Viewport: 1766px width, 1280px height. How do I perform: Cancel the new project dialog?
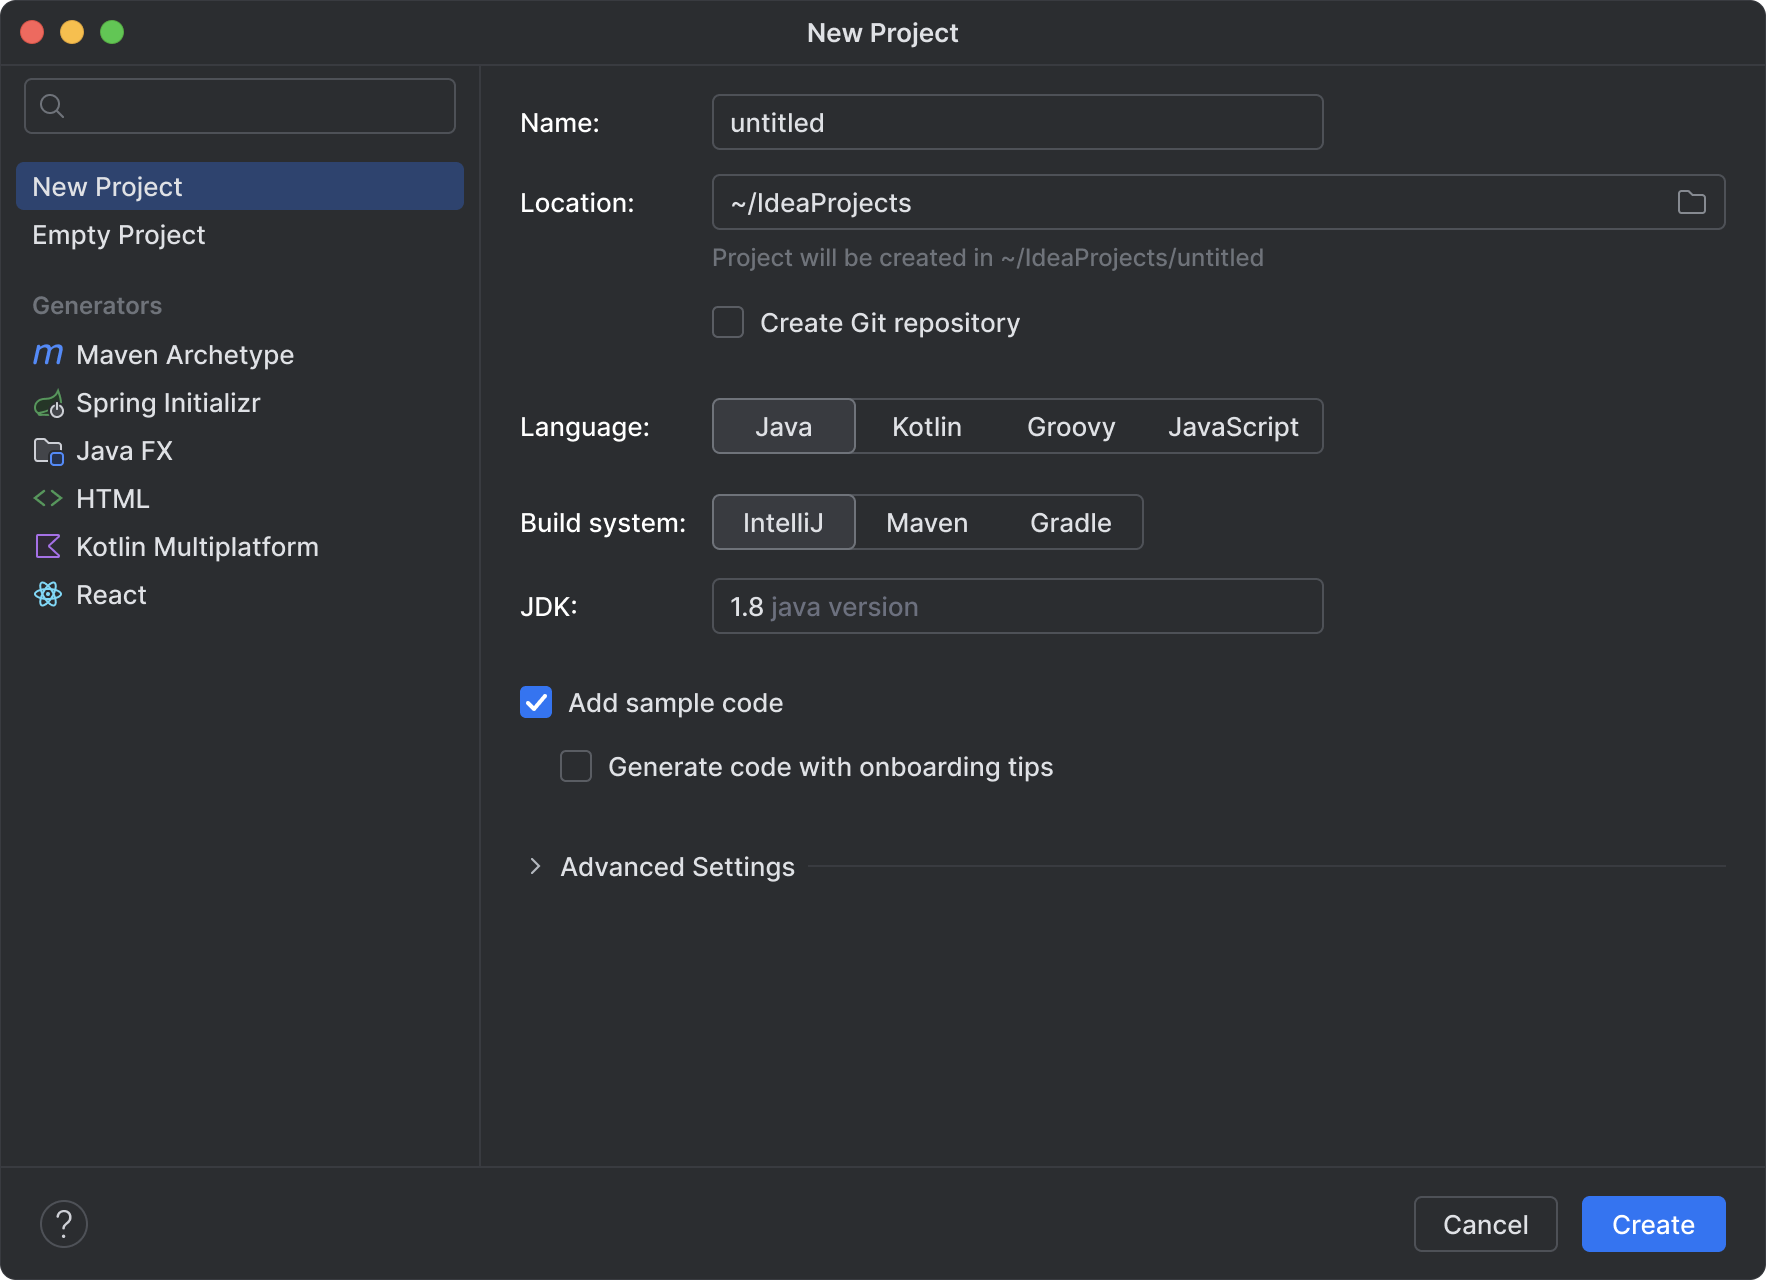[x=1486, y=1223]
